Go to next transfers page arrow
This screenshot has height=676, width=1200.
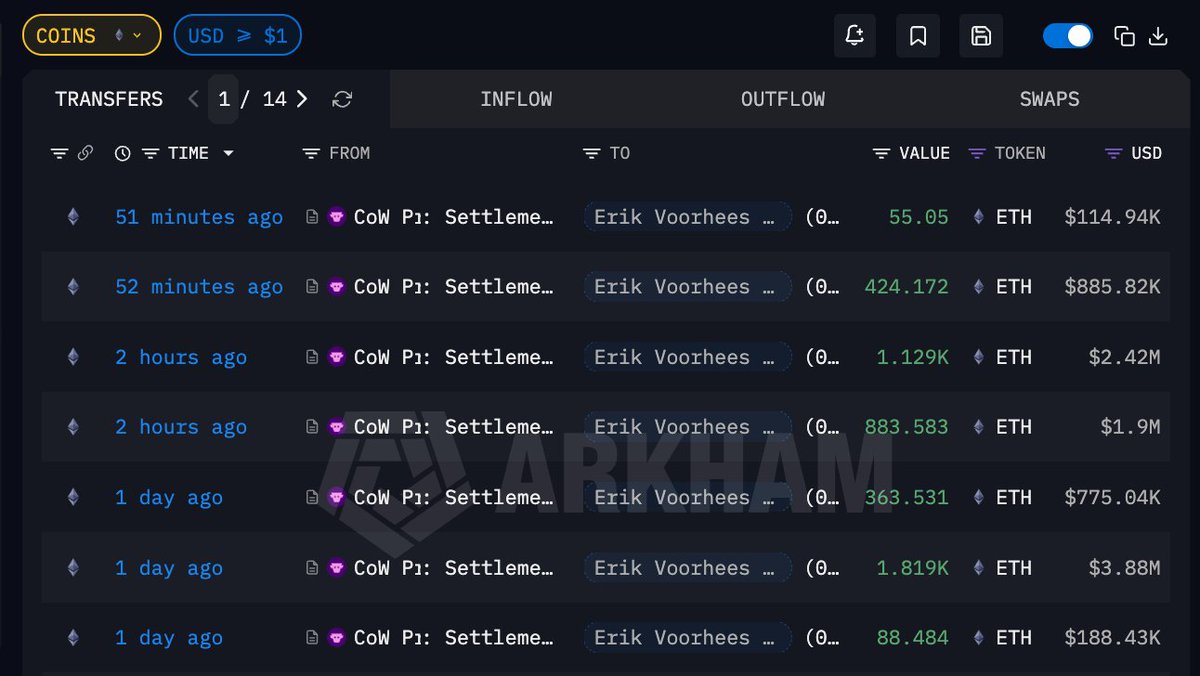click(x=302, y=99)
